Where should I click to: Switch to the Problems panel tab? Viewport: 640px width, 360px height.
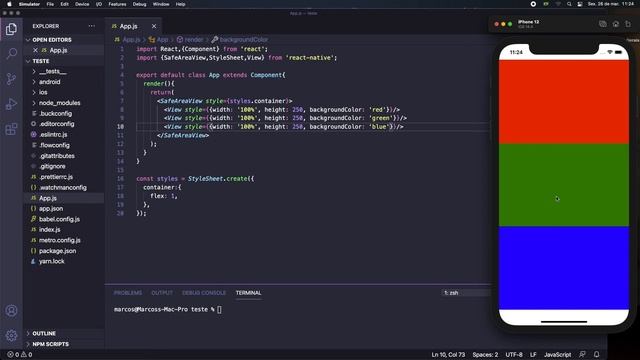coord(128,293)
